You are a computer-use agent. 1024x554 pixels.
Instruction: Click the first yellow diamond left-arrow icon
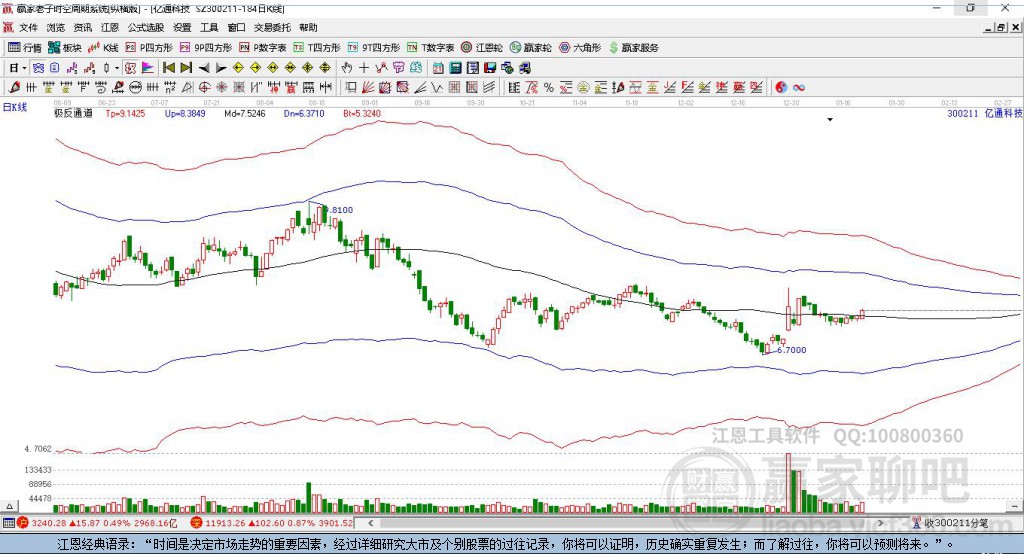point(238,68)
